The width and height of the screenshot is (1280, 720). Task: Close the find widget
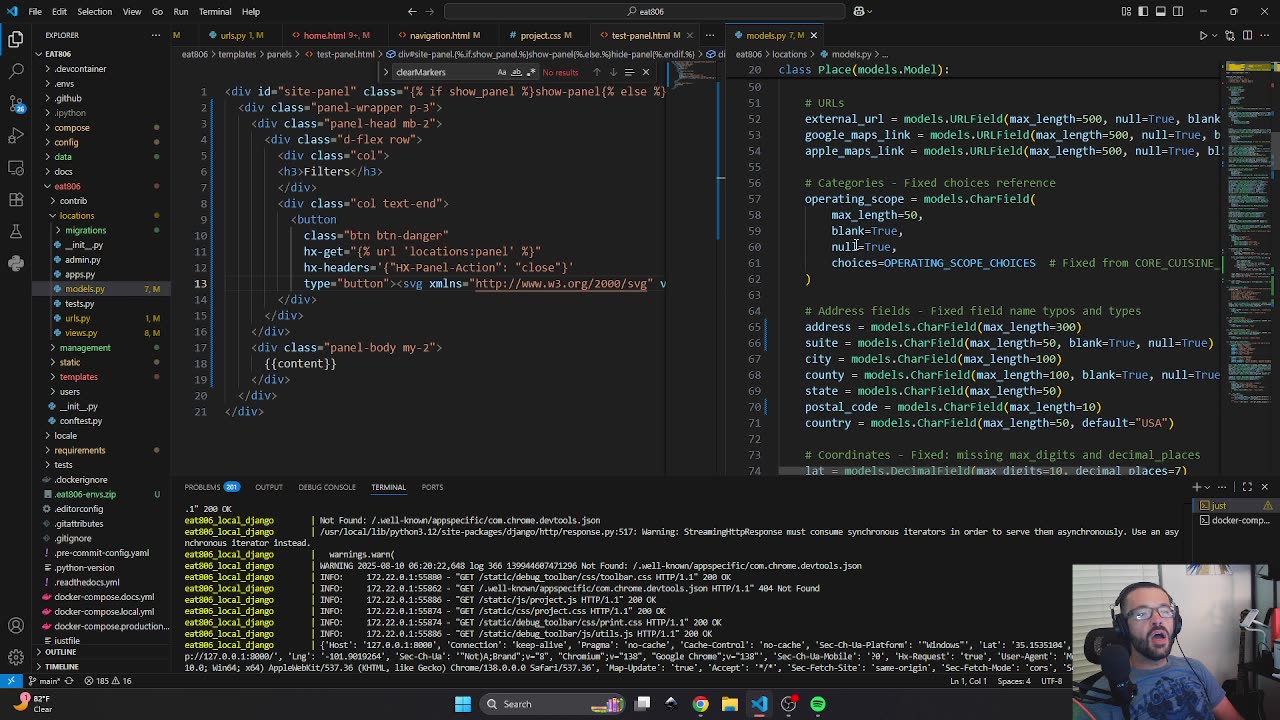pyautogui.click(x=645, y=72)
